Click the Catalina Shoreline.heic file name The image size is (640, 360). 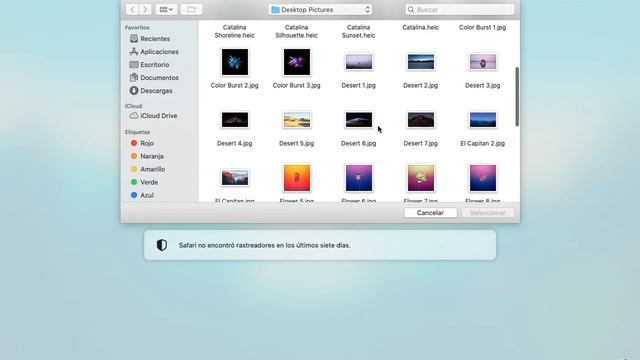click(x=235, y=31)
